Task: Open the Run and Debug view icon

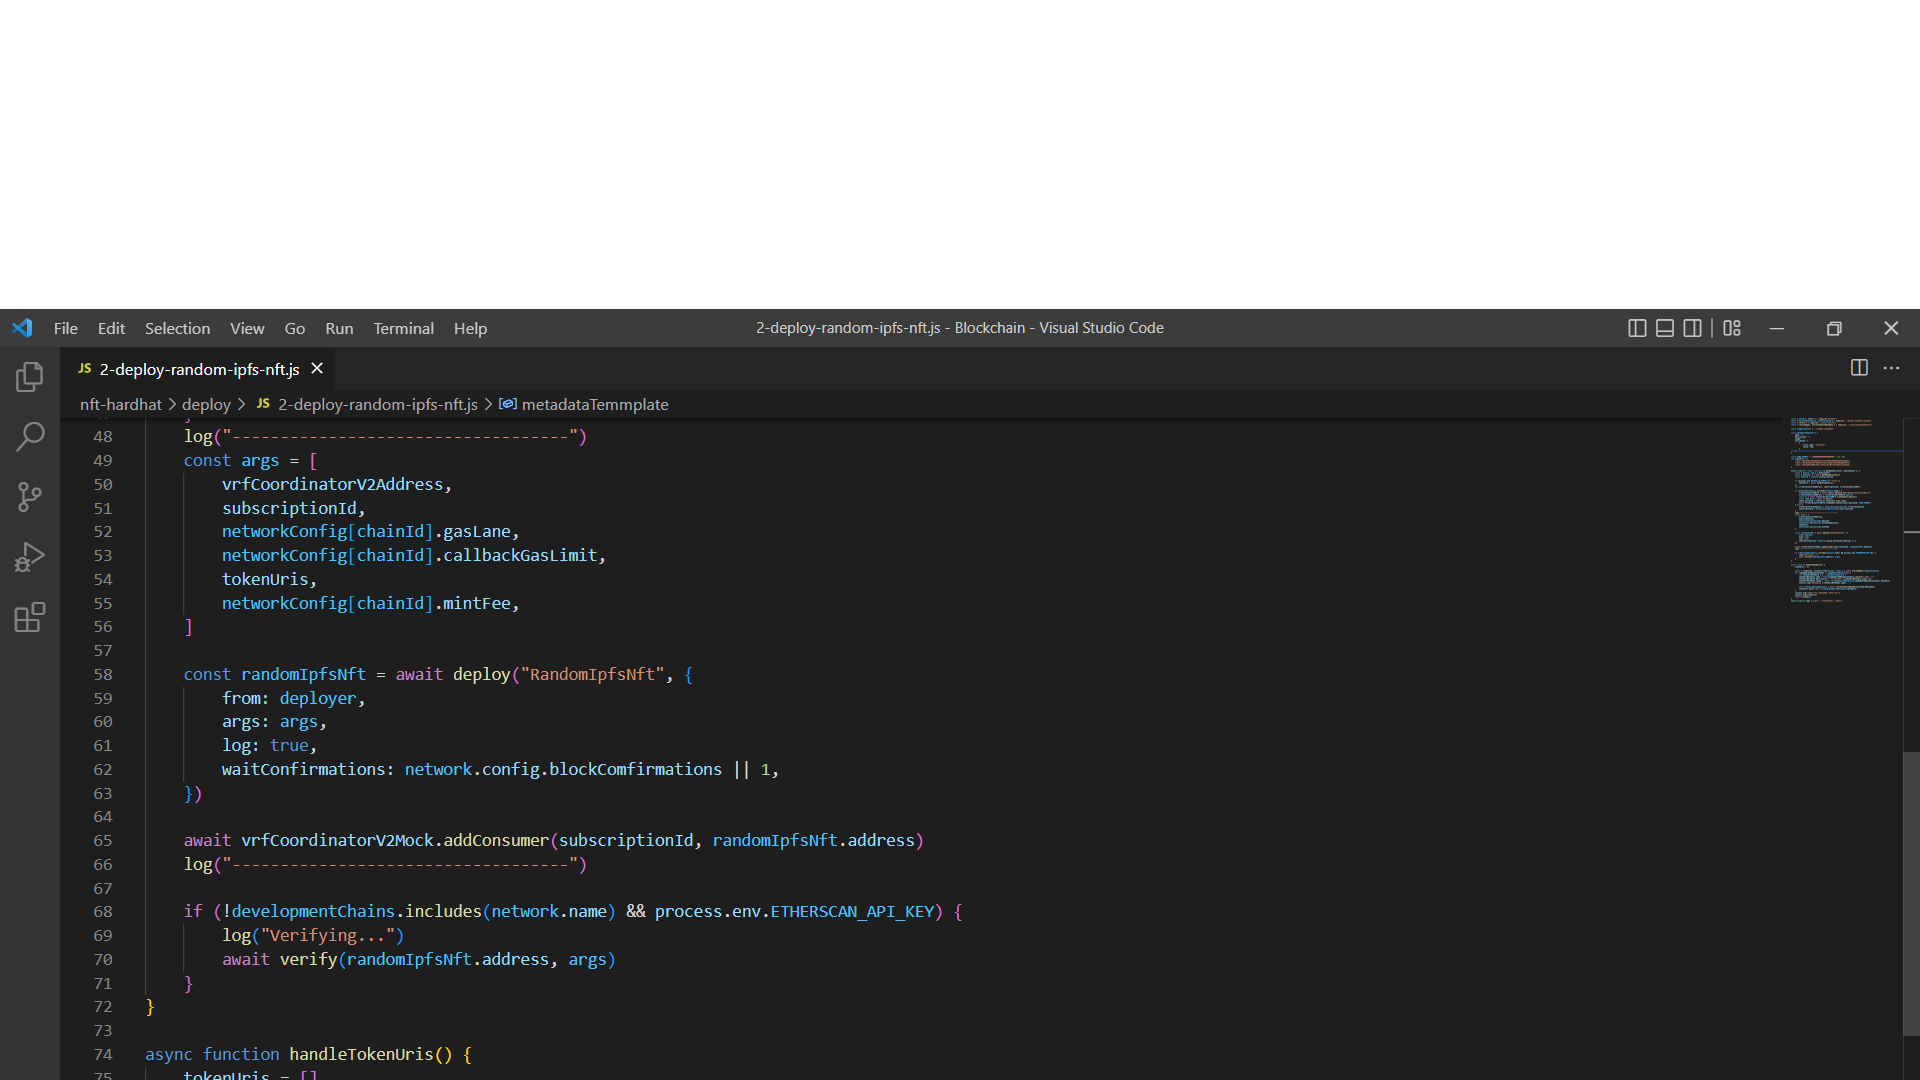Action: pyautogui.click(x=30, y=557)
